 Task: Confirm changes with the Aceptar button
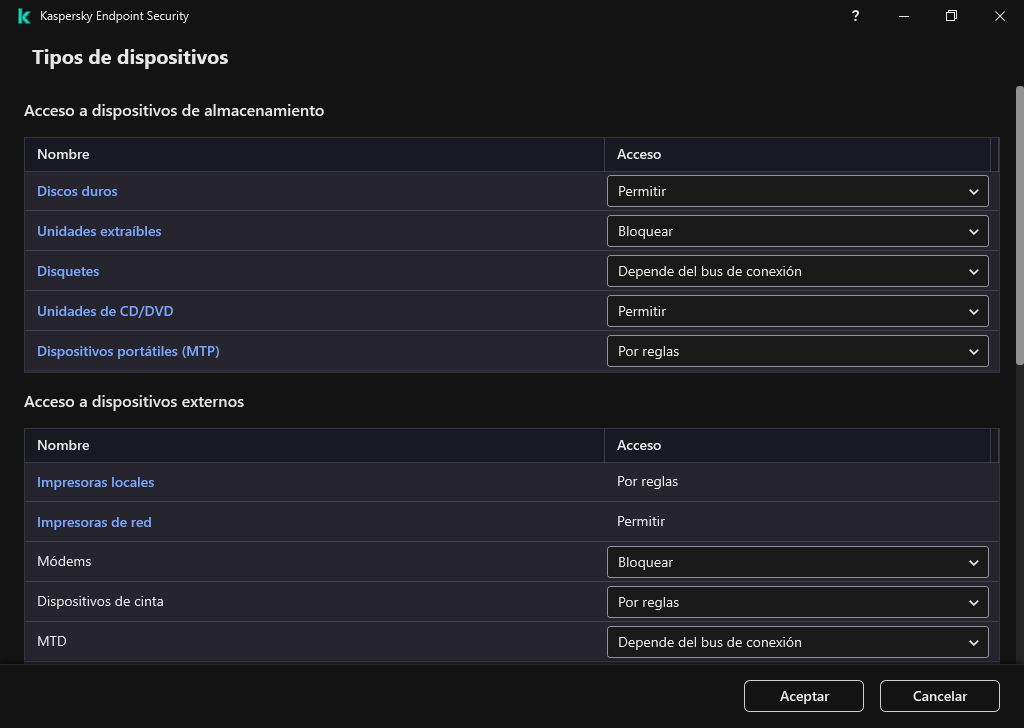[x=803, y=696]
